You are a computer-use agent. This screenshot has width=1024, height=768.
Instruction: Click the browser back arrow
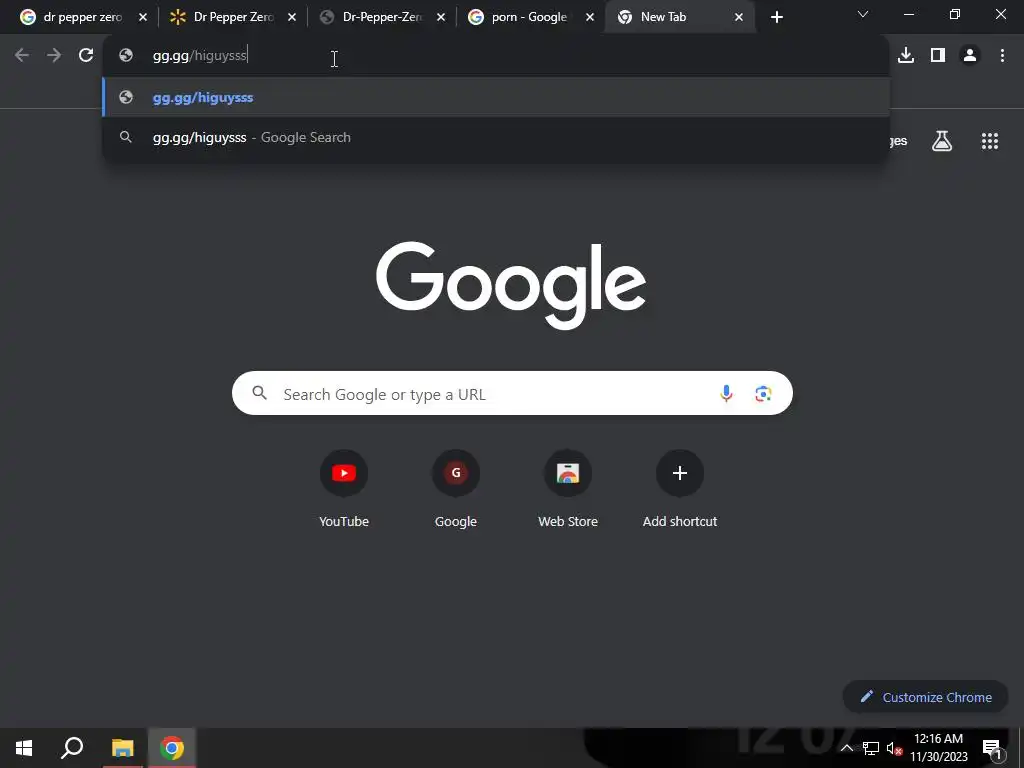22,56
